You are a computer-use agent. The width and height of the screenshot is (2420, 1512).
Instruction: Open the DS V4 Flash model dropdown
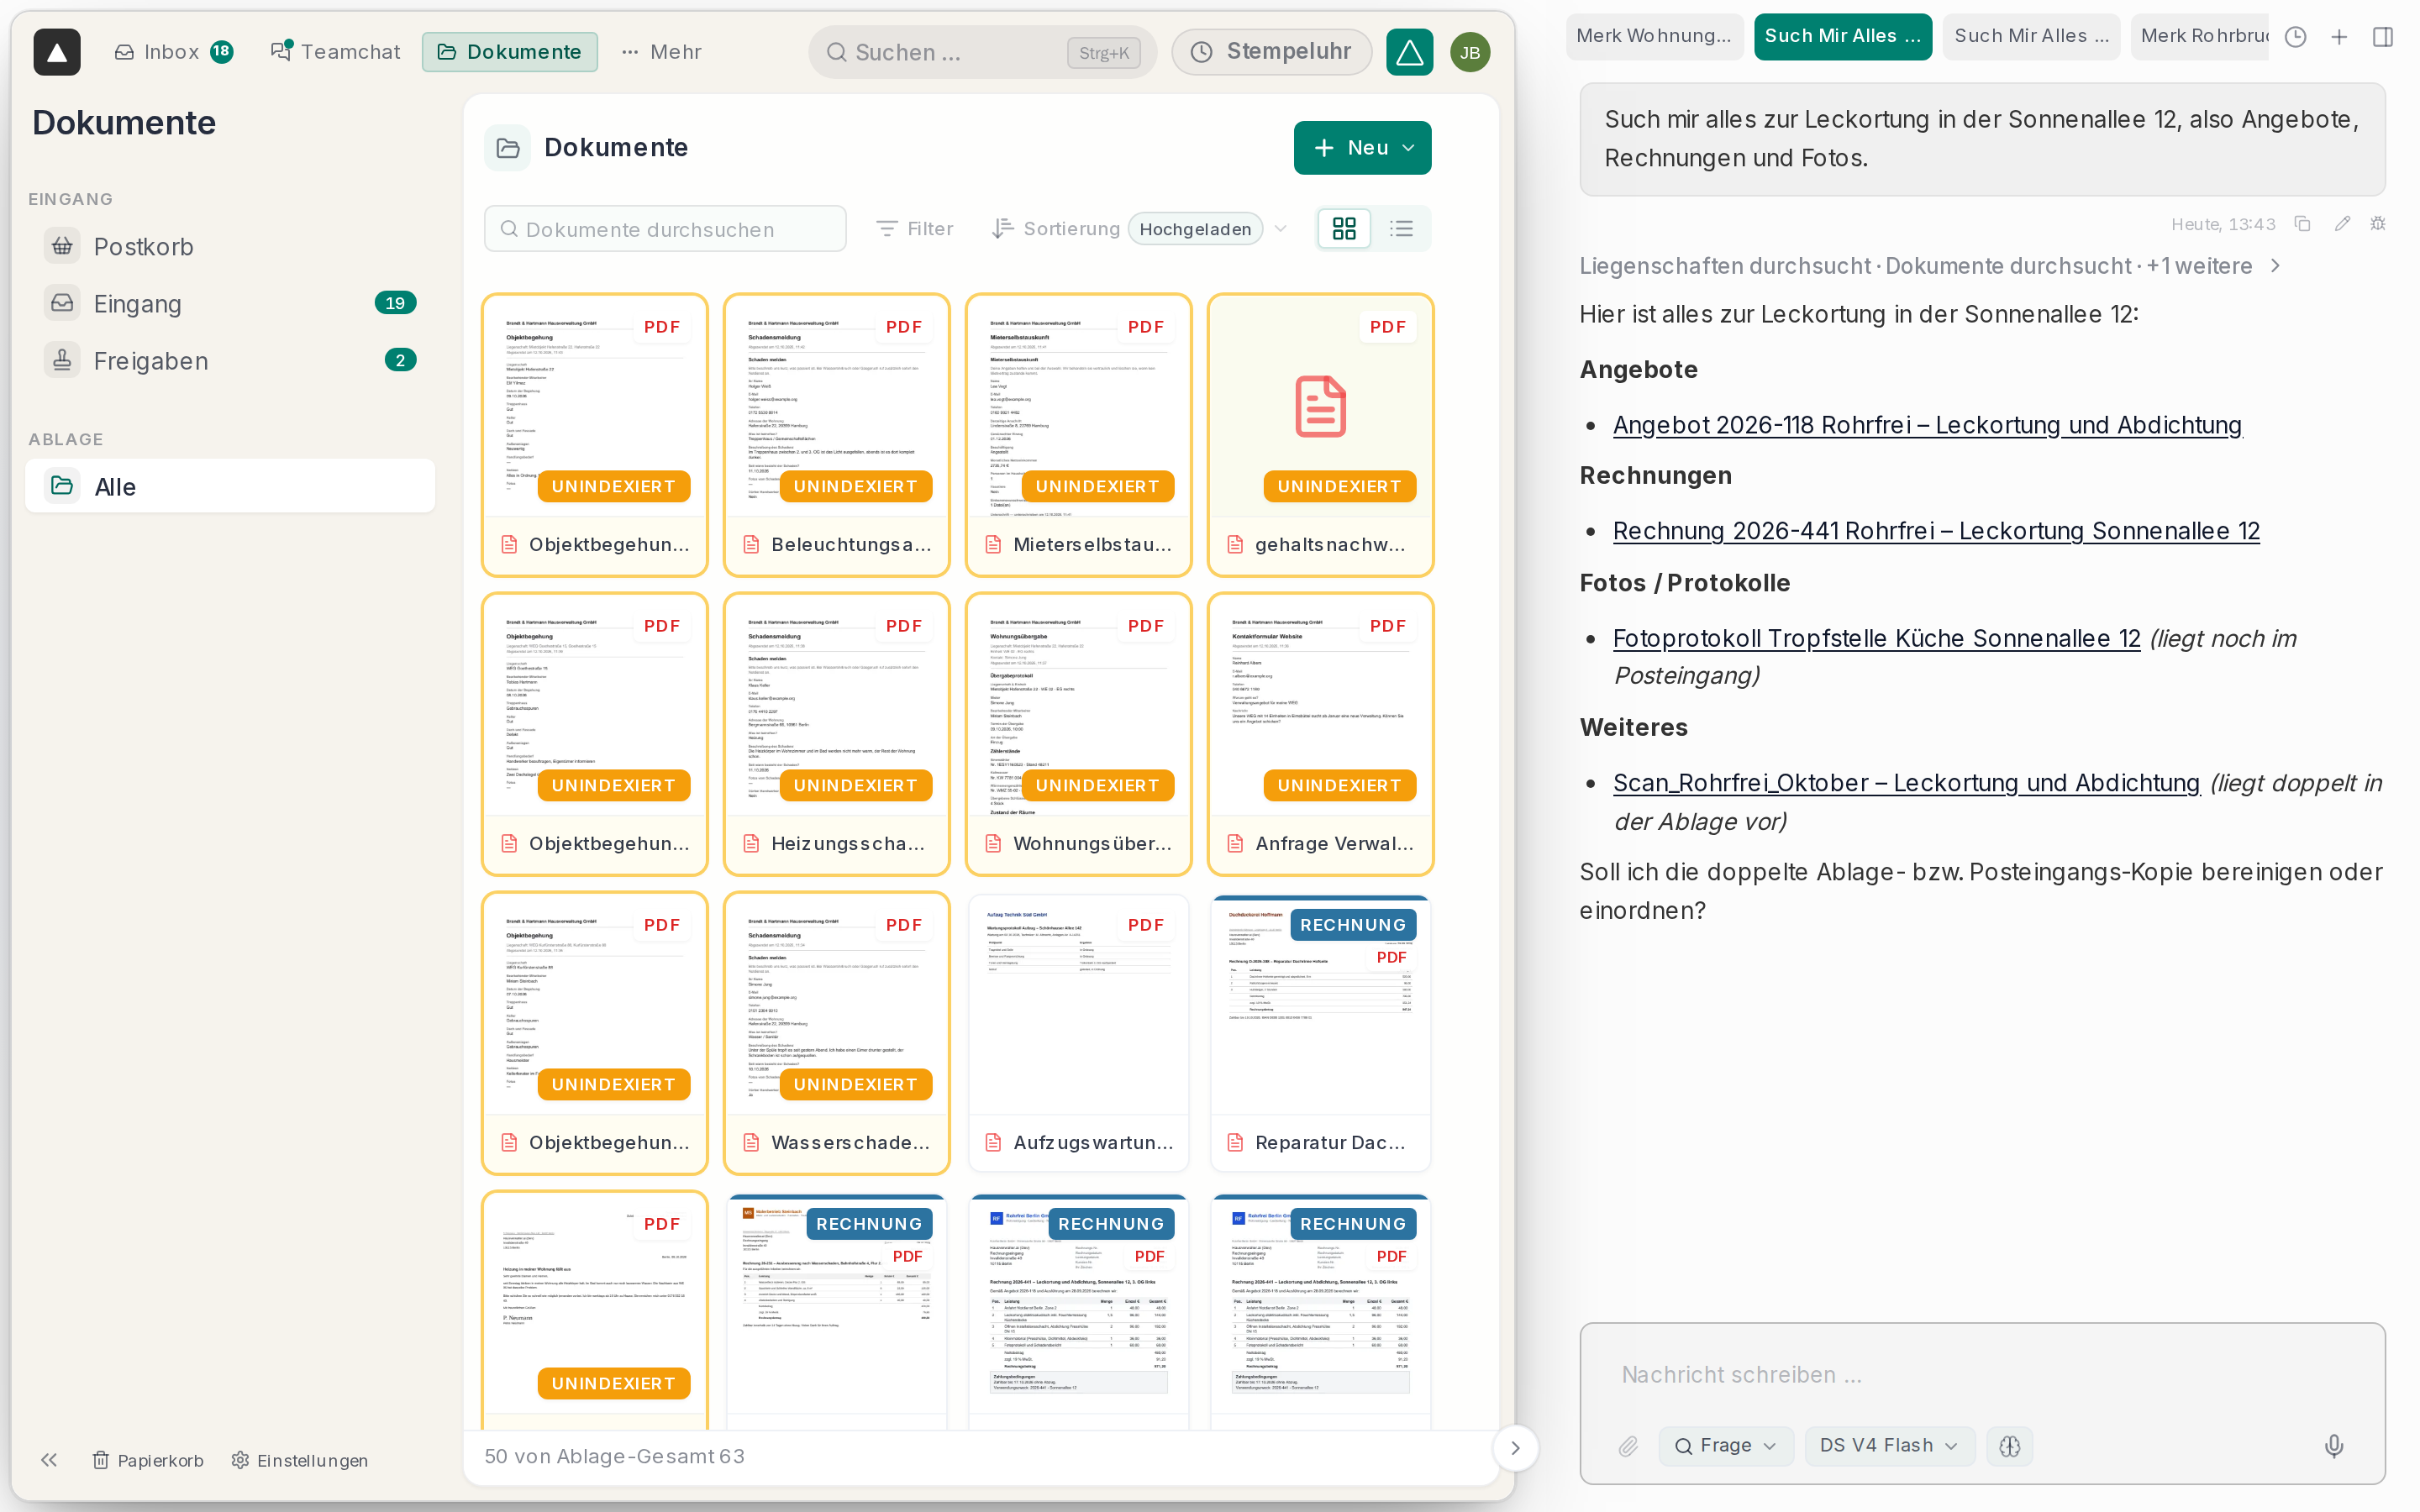(1889, 1446)
